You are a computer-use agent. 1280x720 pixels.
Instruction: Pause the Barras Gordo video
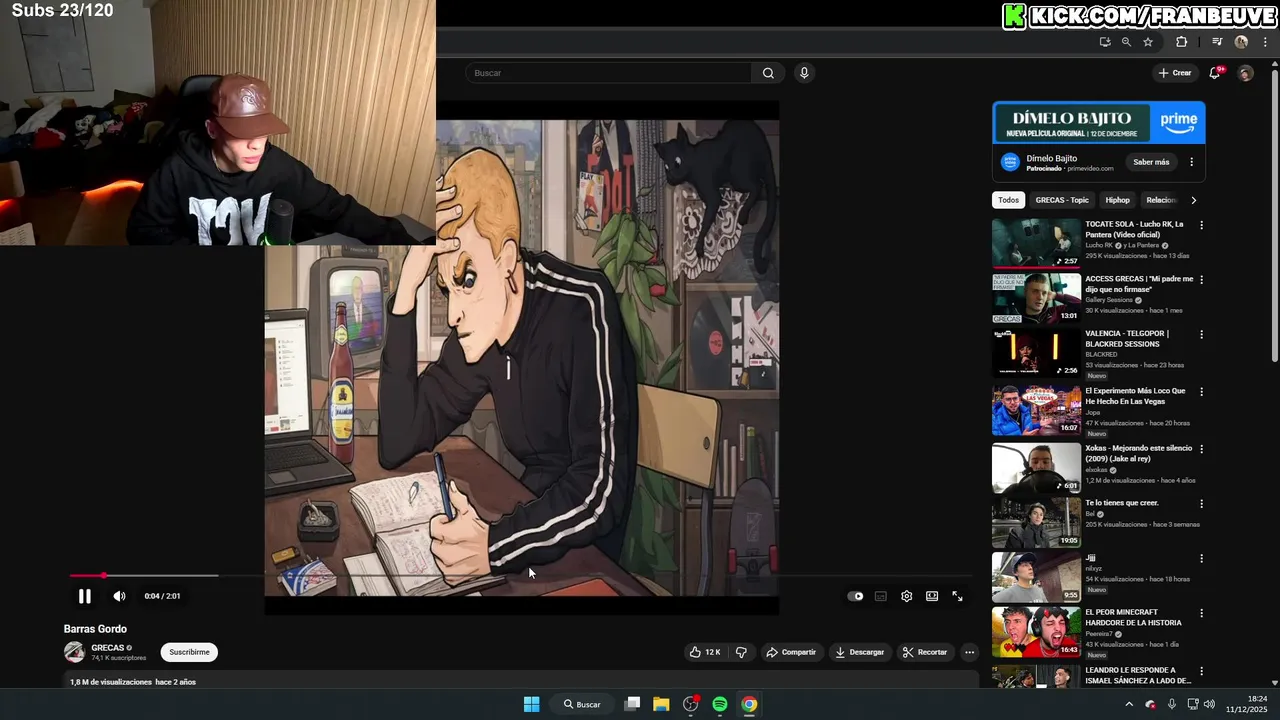(x=85, y=596)
